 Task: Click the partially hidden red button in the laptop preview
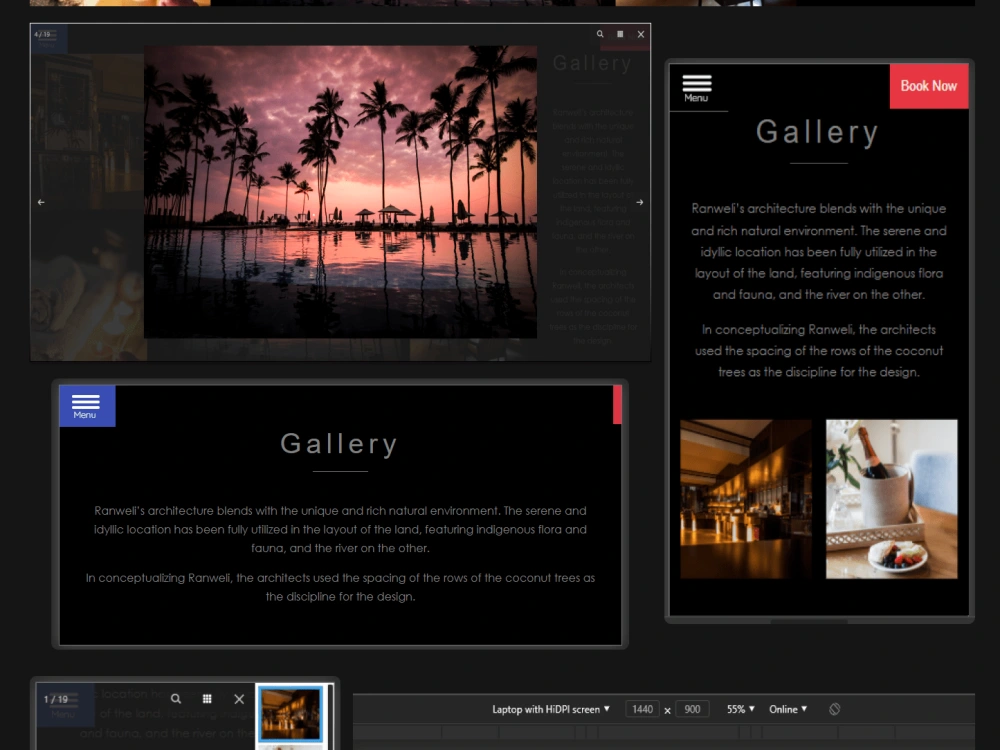pyautogui.click(x=617, y=404)
